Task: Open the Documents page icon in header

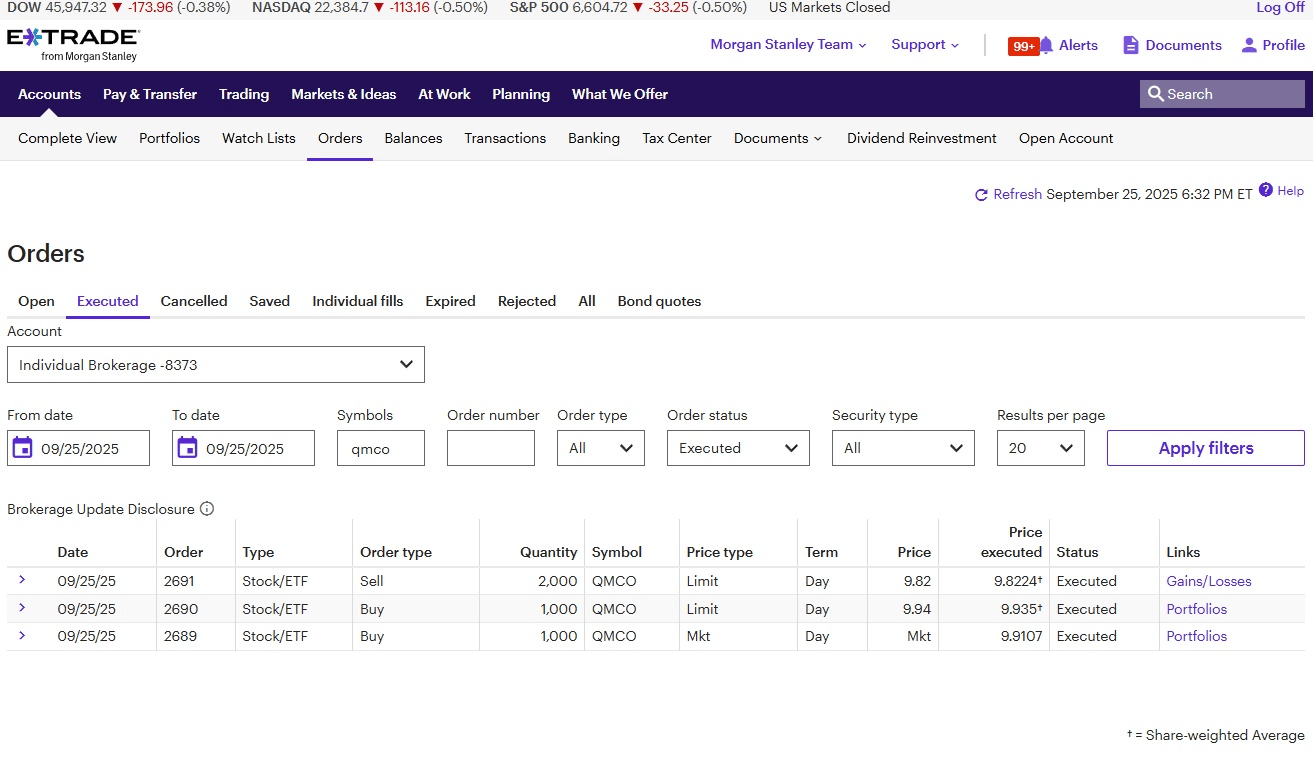Action: point(1131,45)
